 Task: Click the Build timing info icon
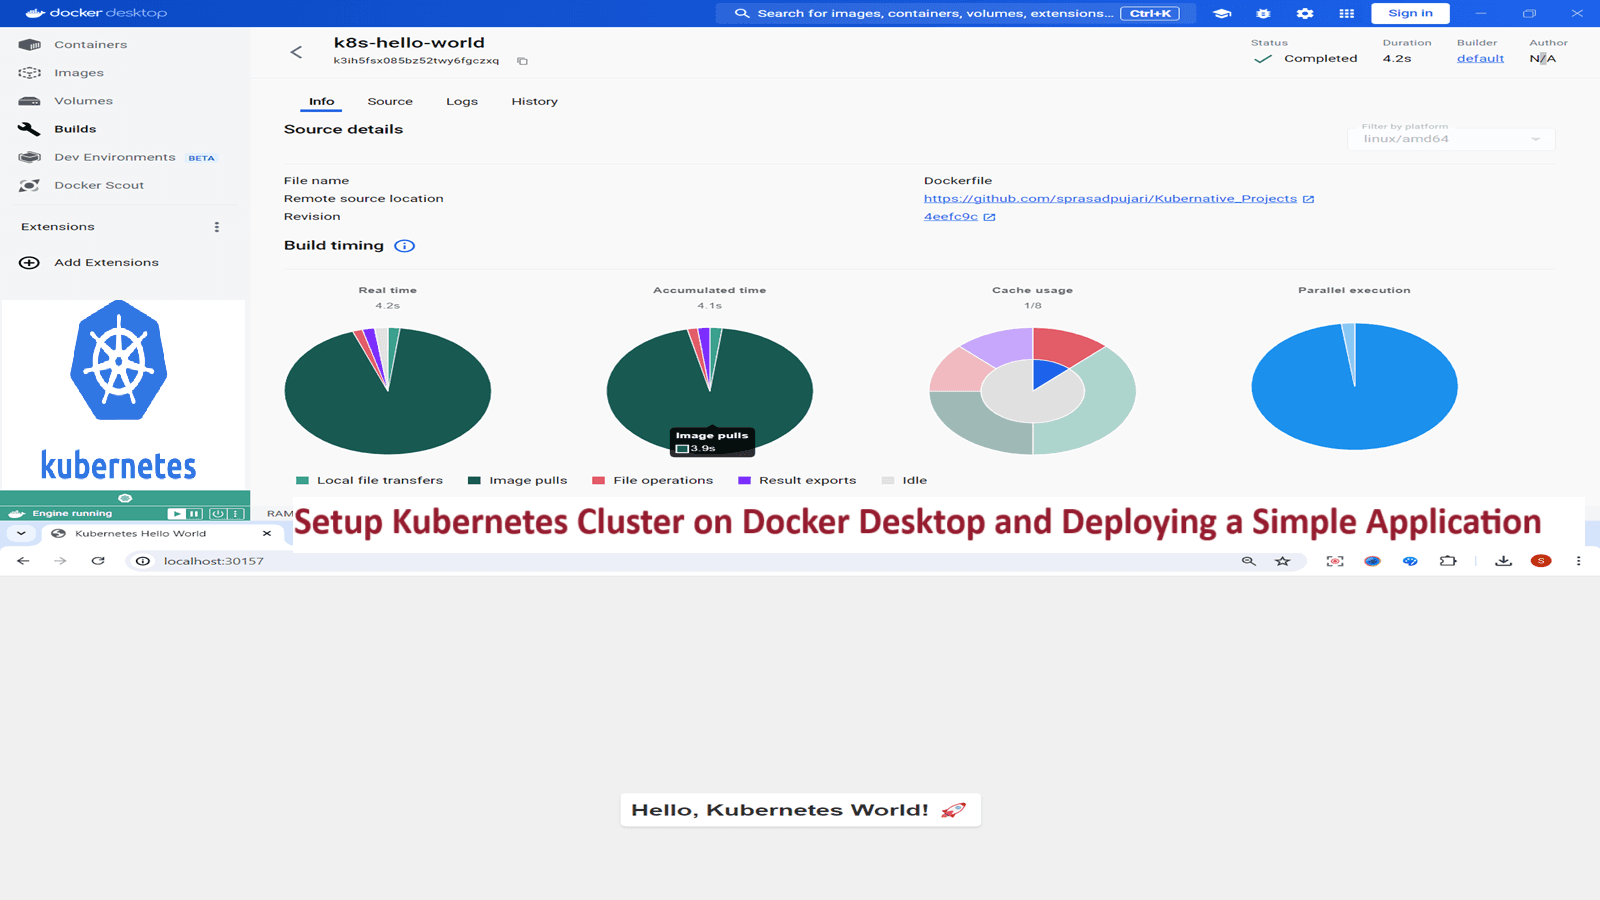404,246
